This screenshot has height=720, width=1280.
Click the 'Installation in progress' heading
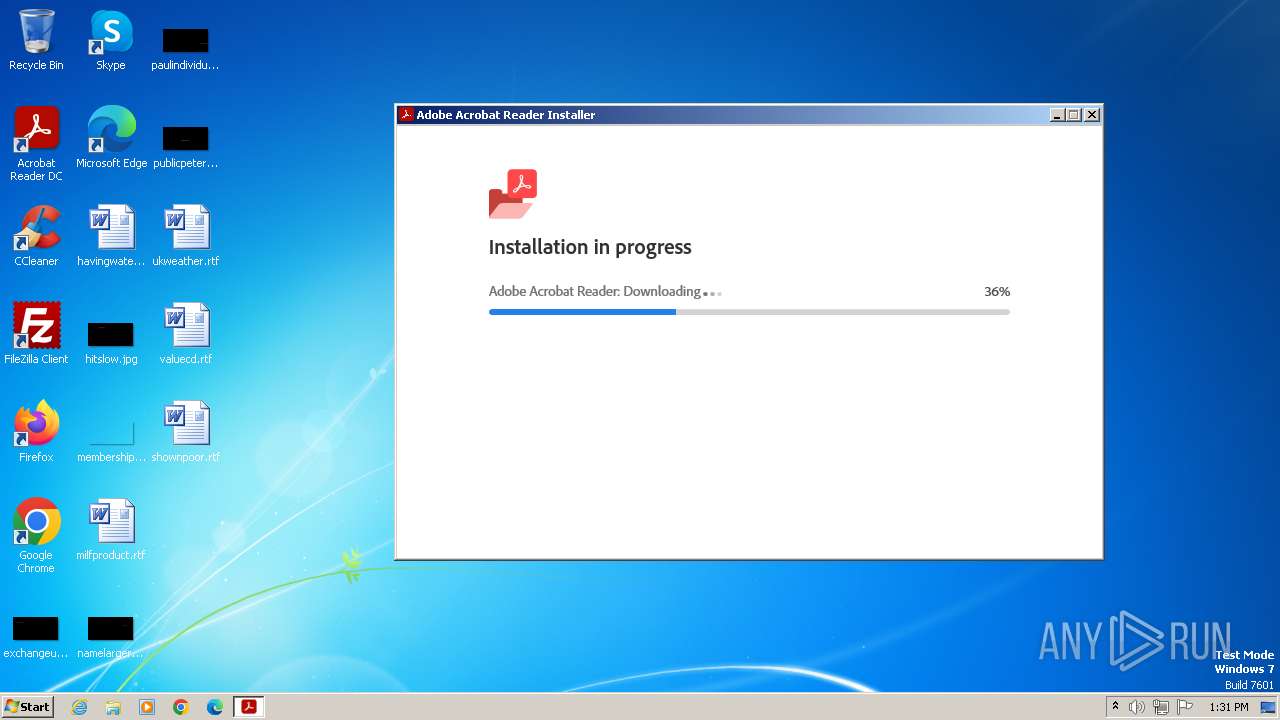click(590, 247)
